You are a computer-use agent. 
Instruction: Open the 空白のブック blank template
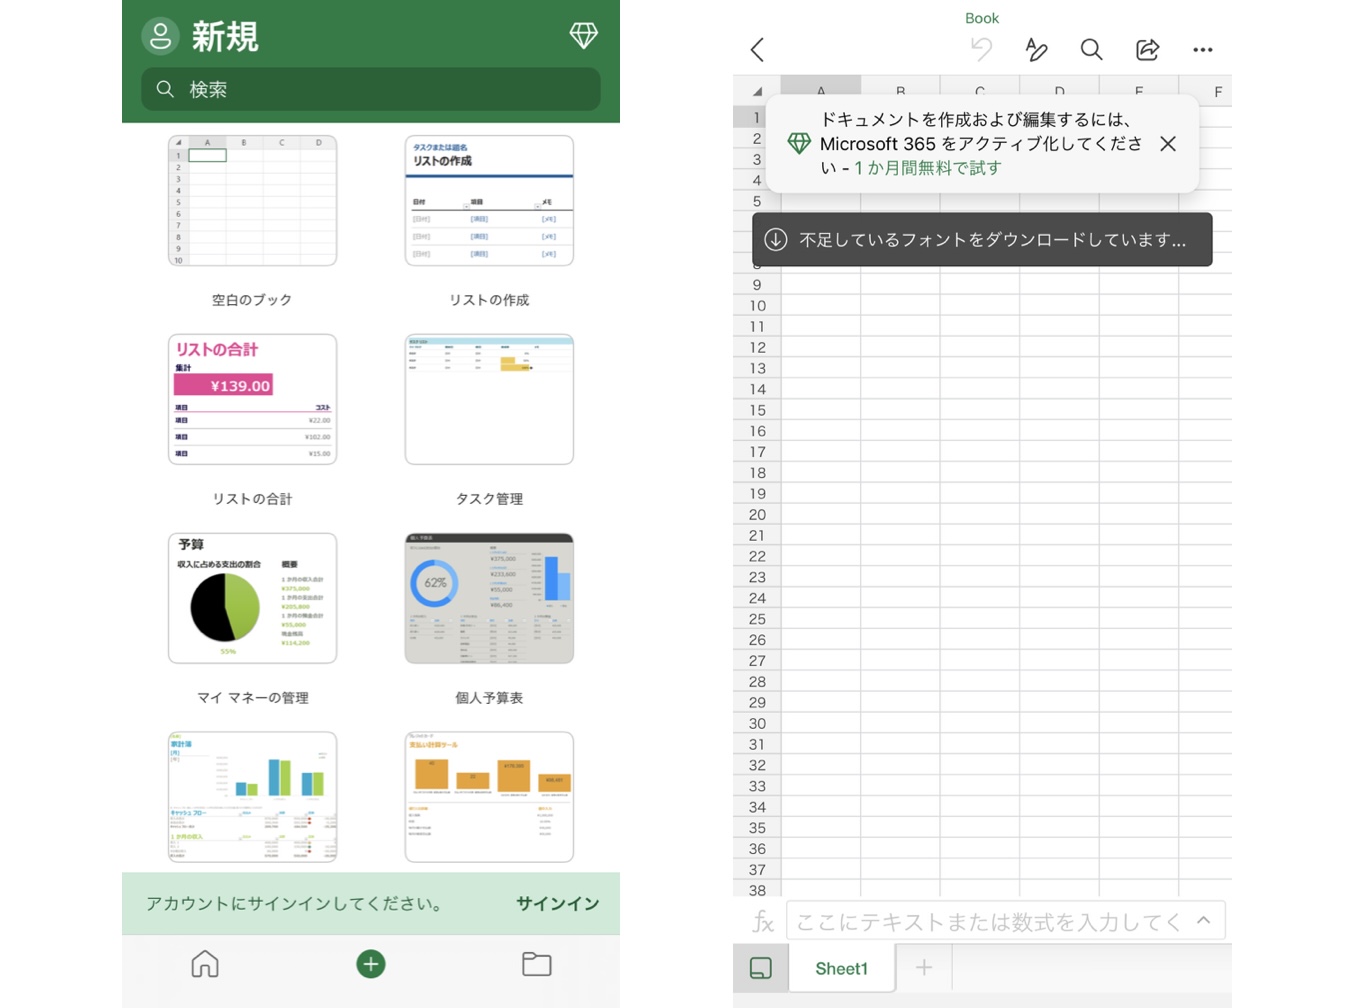(x=252, y=201)
